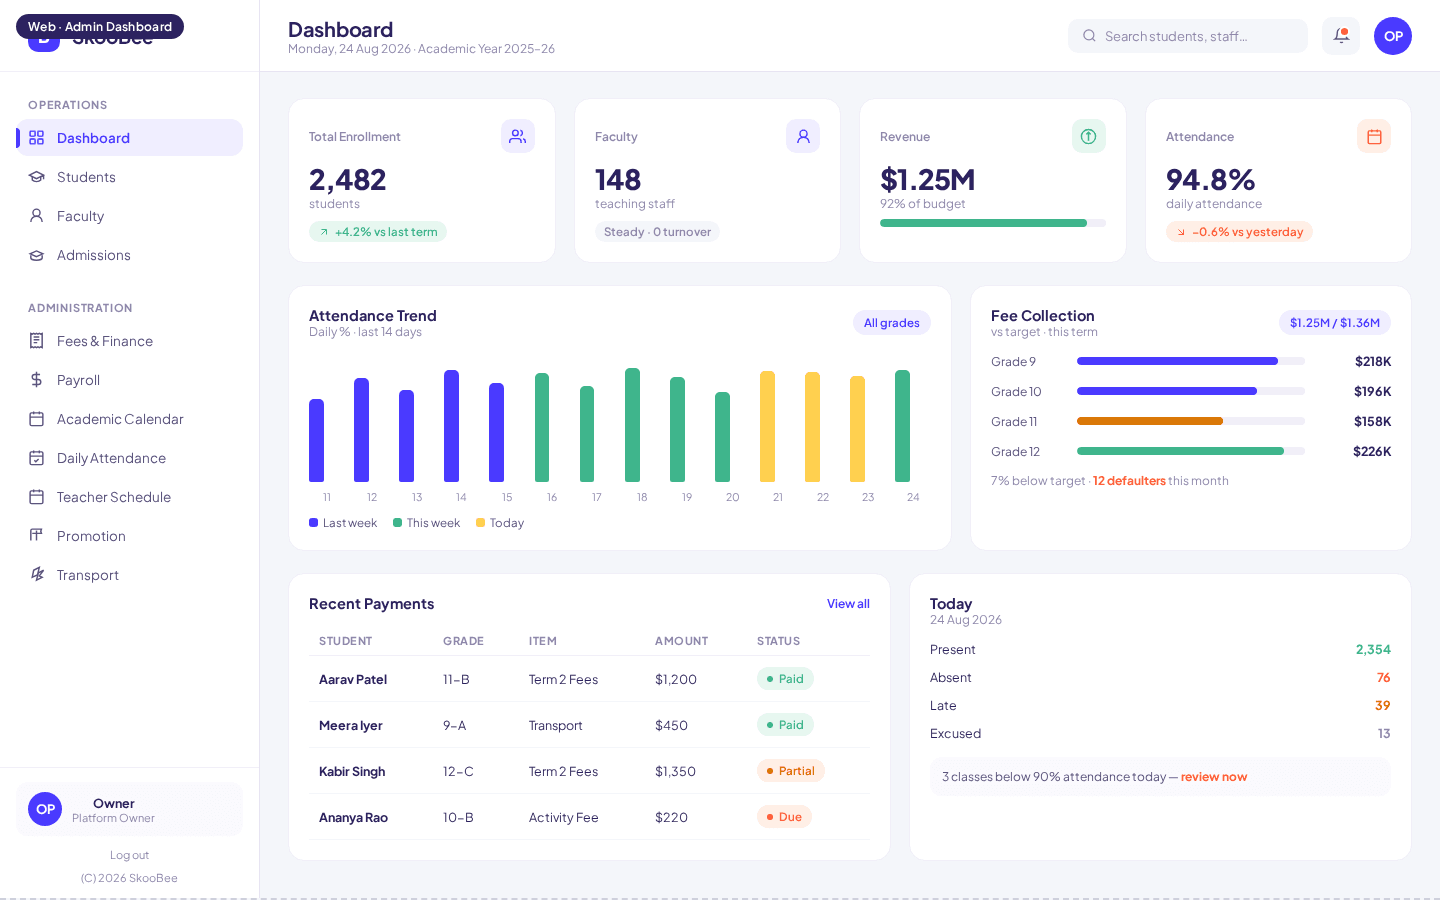Click the Faculty person icon in sidebar

click(37, 216)
